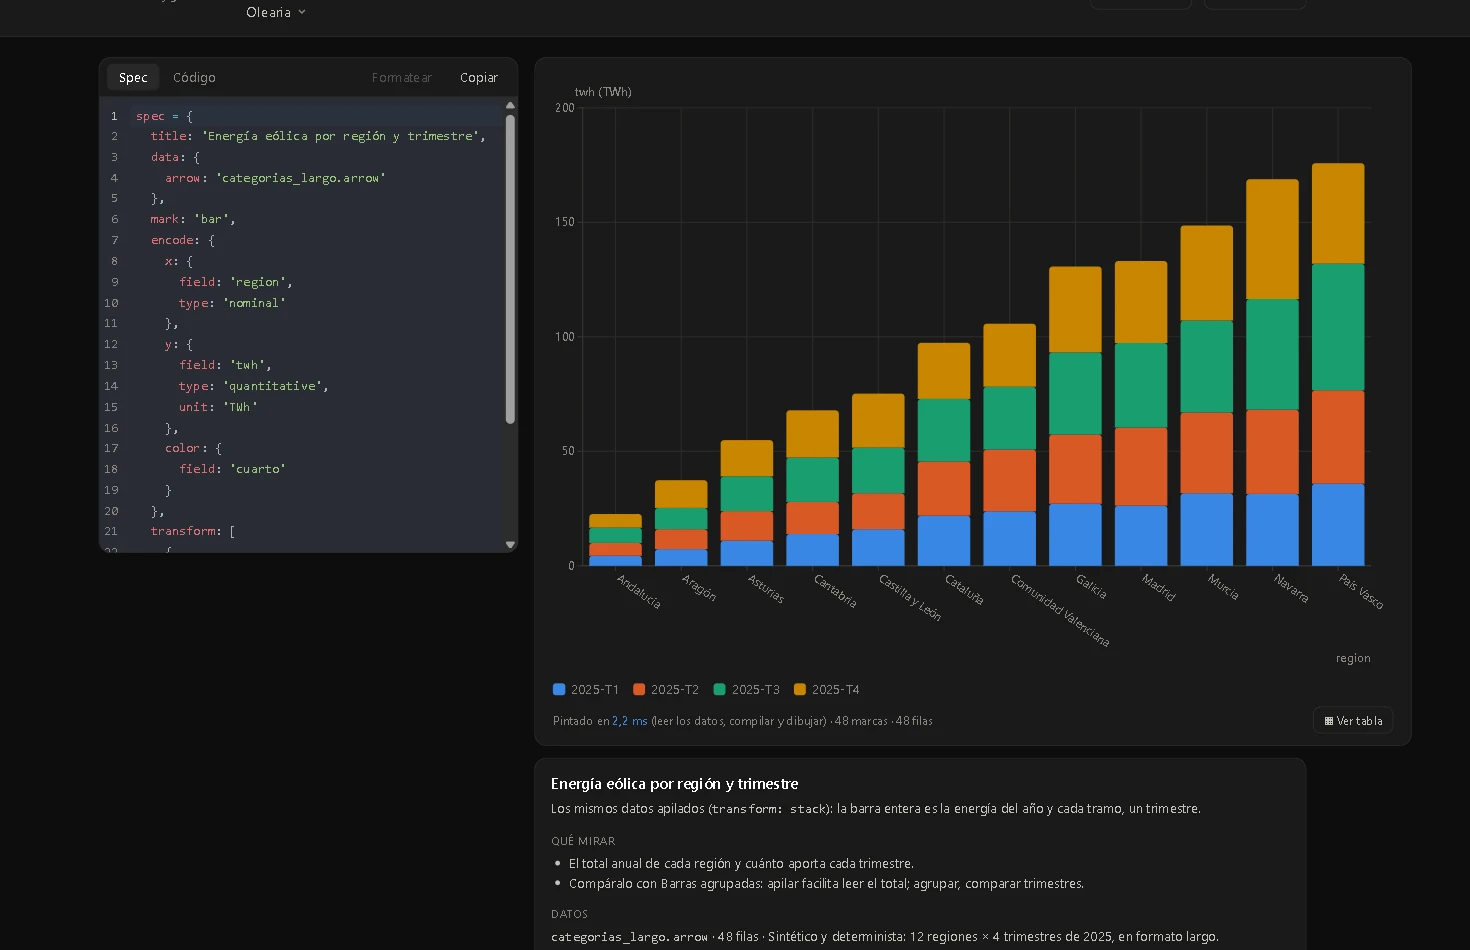Click the region x-axis title
Screen dimensions: 1470x950
(1353, 658)
